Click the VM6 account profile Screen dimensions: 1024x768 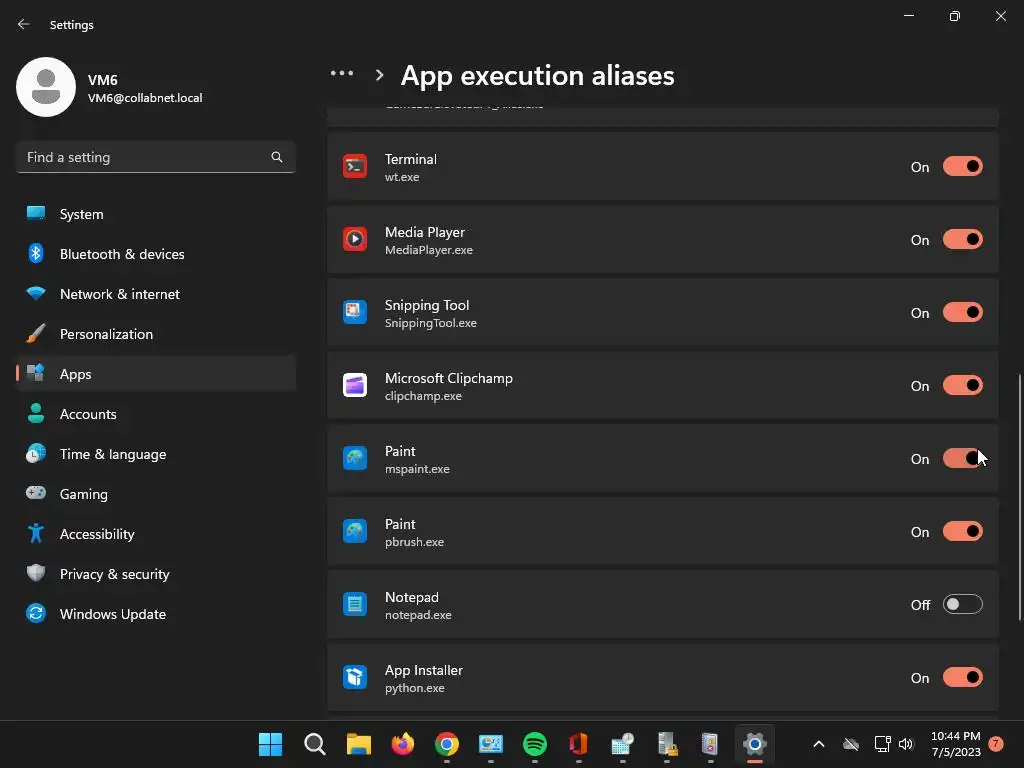coord(110,88)
